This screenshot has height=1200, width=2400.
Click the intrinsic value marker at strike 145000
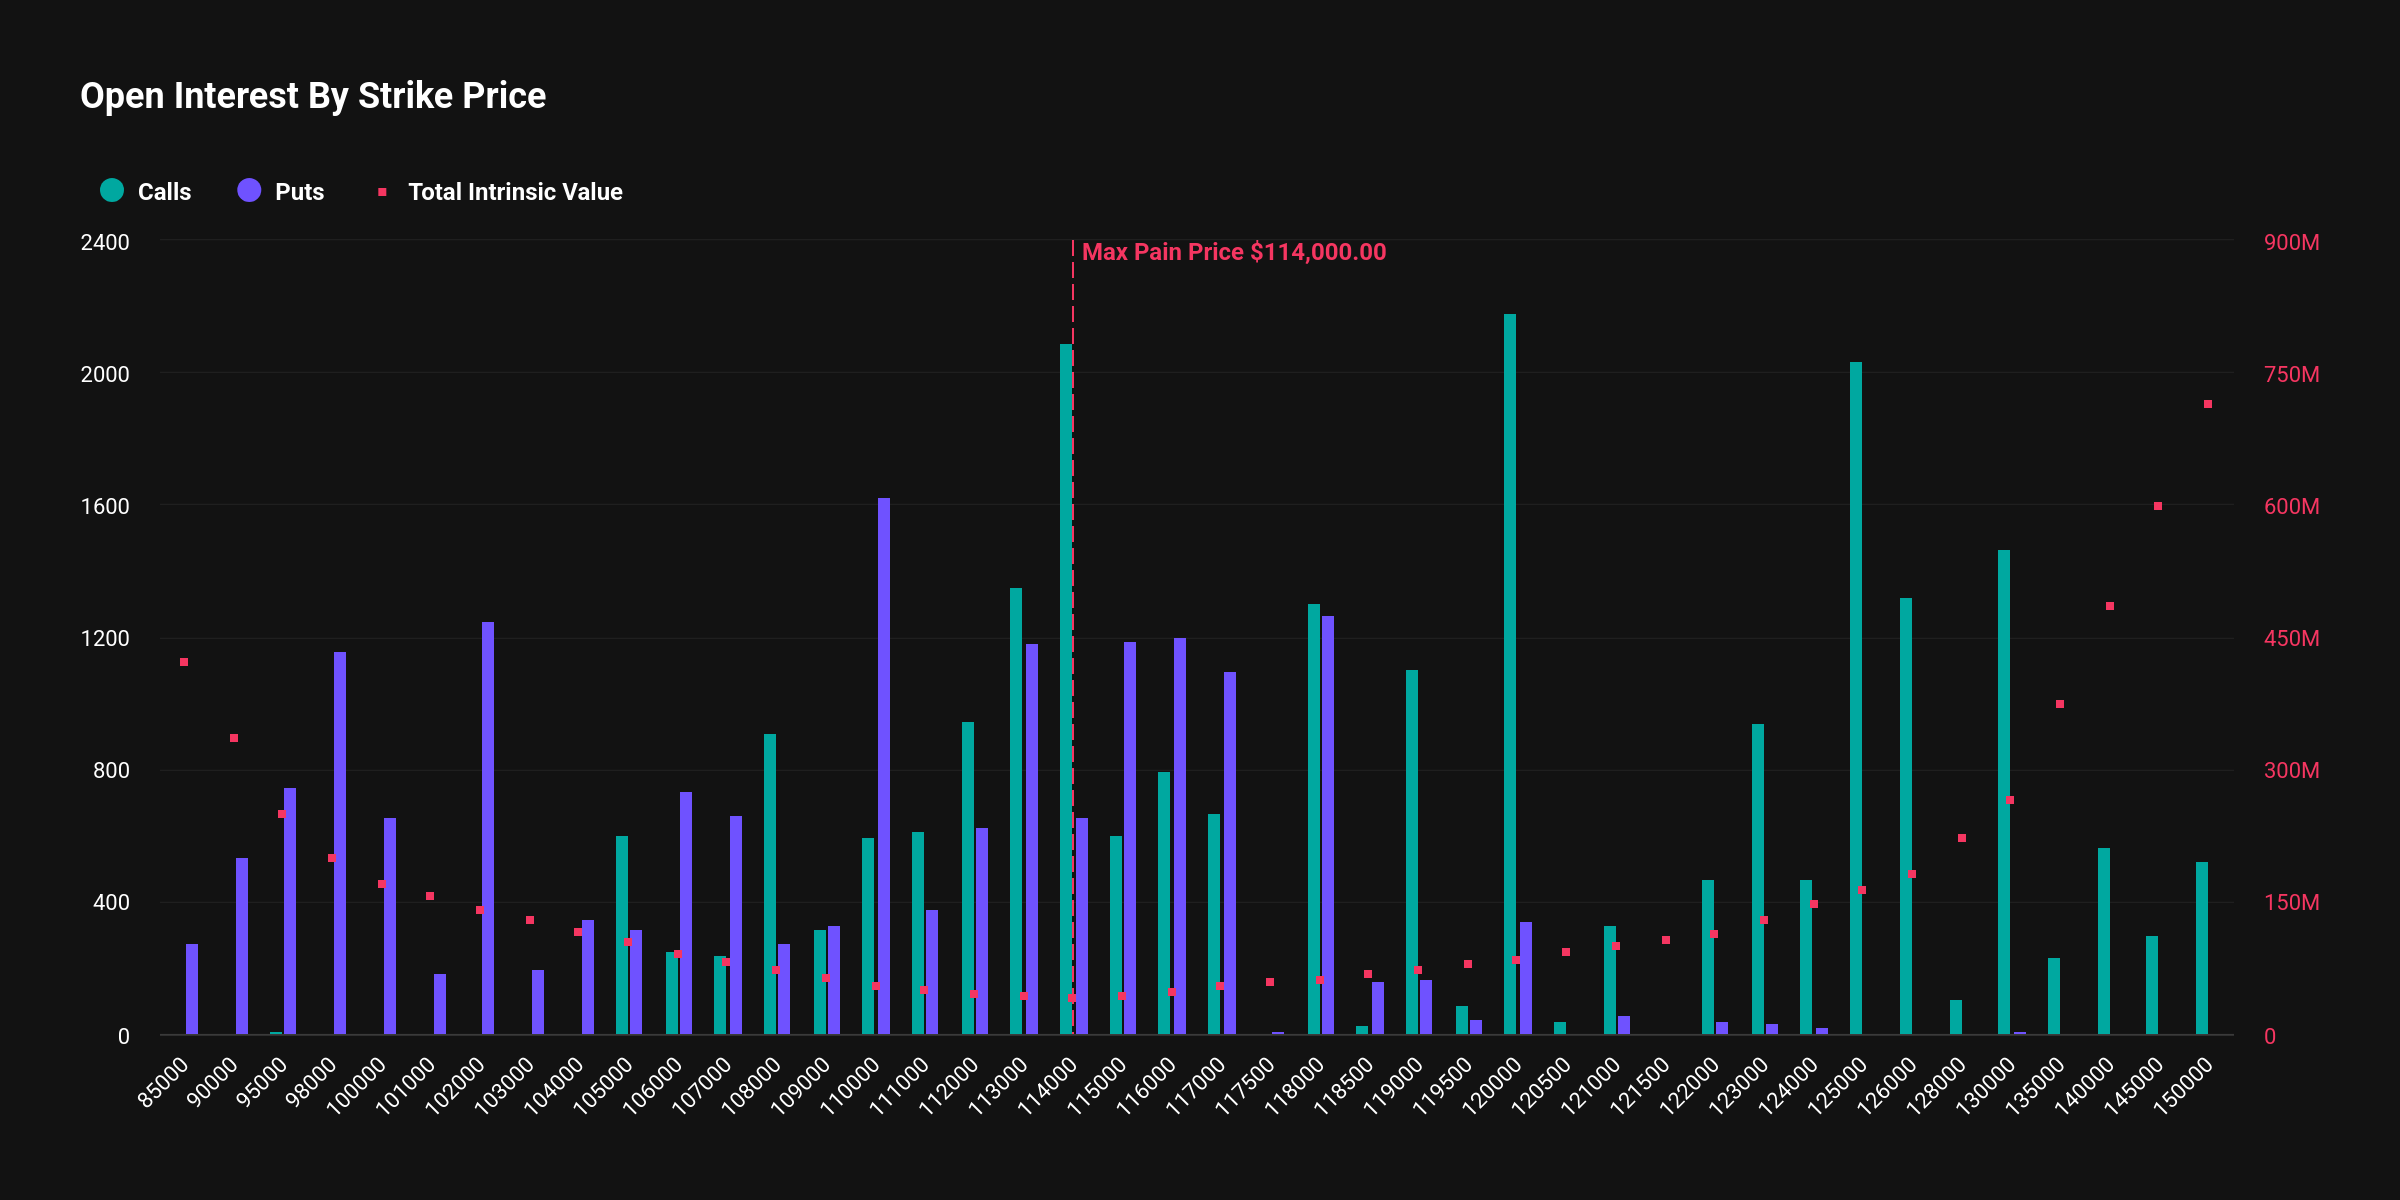point(2158,506)
